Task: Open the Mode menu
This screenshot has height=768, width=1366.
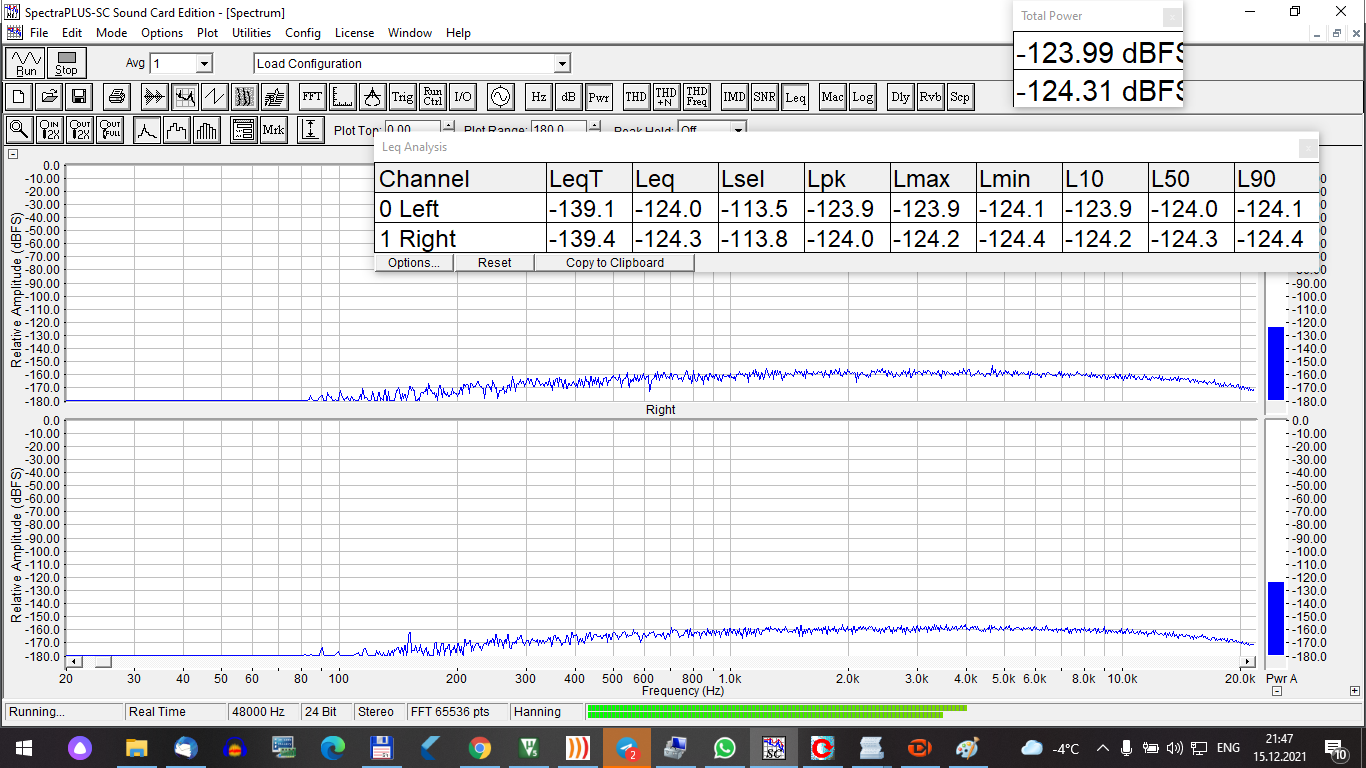Action: click(x=111, y=33)
